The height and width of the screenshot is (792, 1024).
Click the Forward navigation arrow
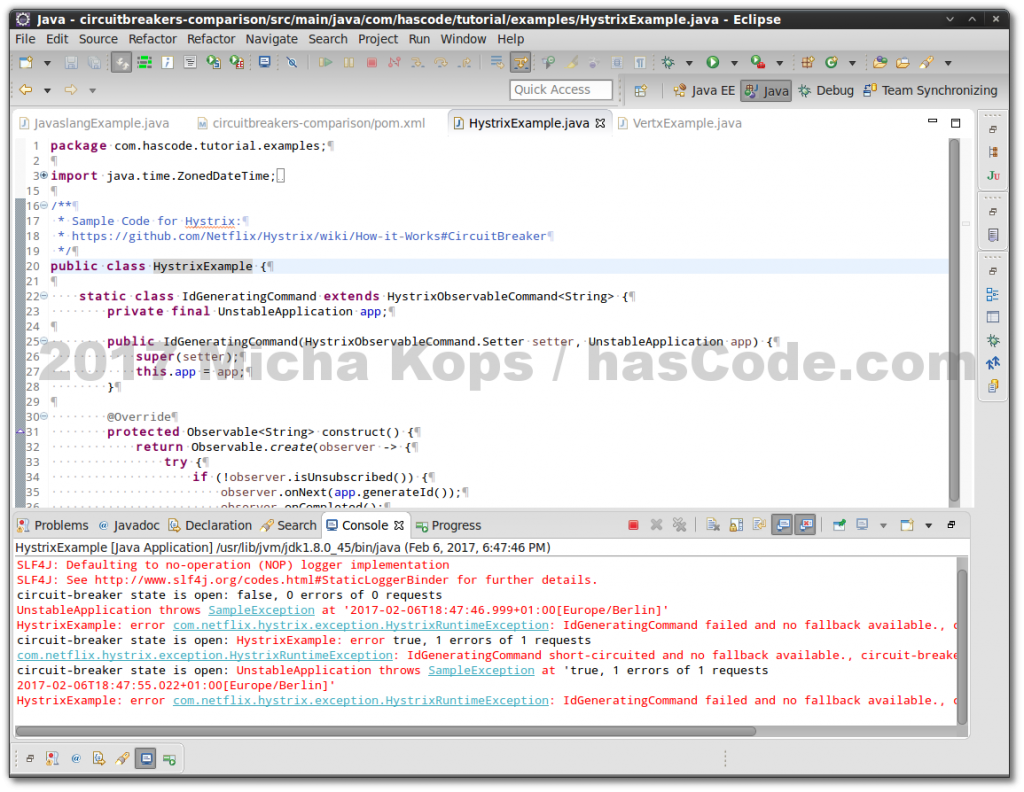coord(71,89)
